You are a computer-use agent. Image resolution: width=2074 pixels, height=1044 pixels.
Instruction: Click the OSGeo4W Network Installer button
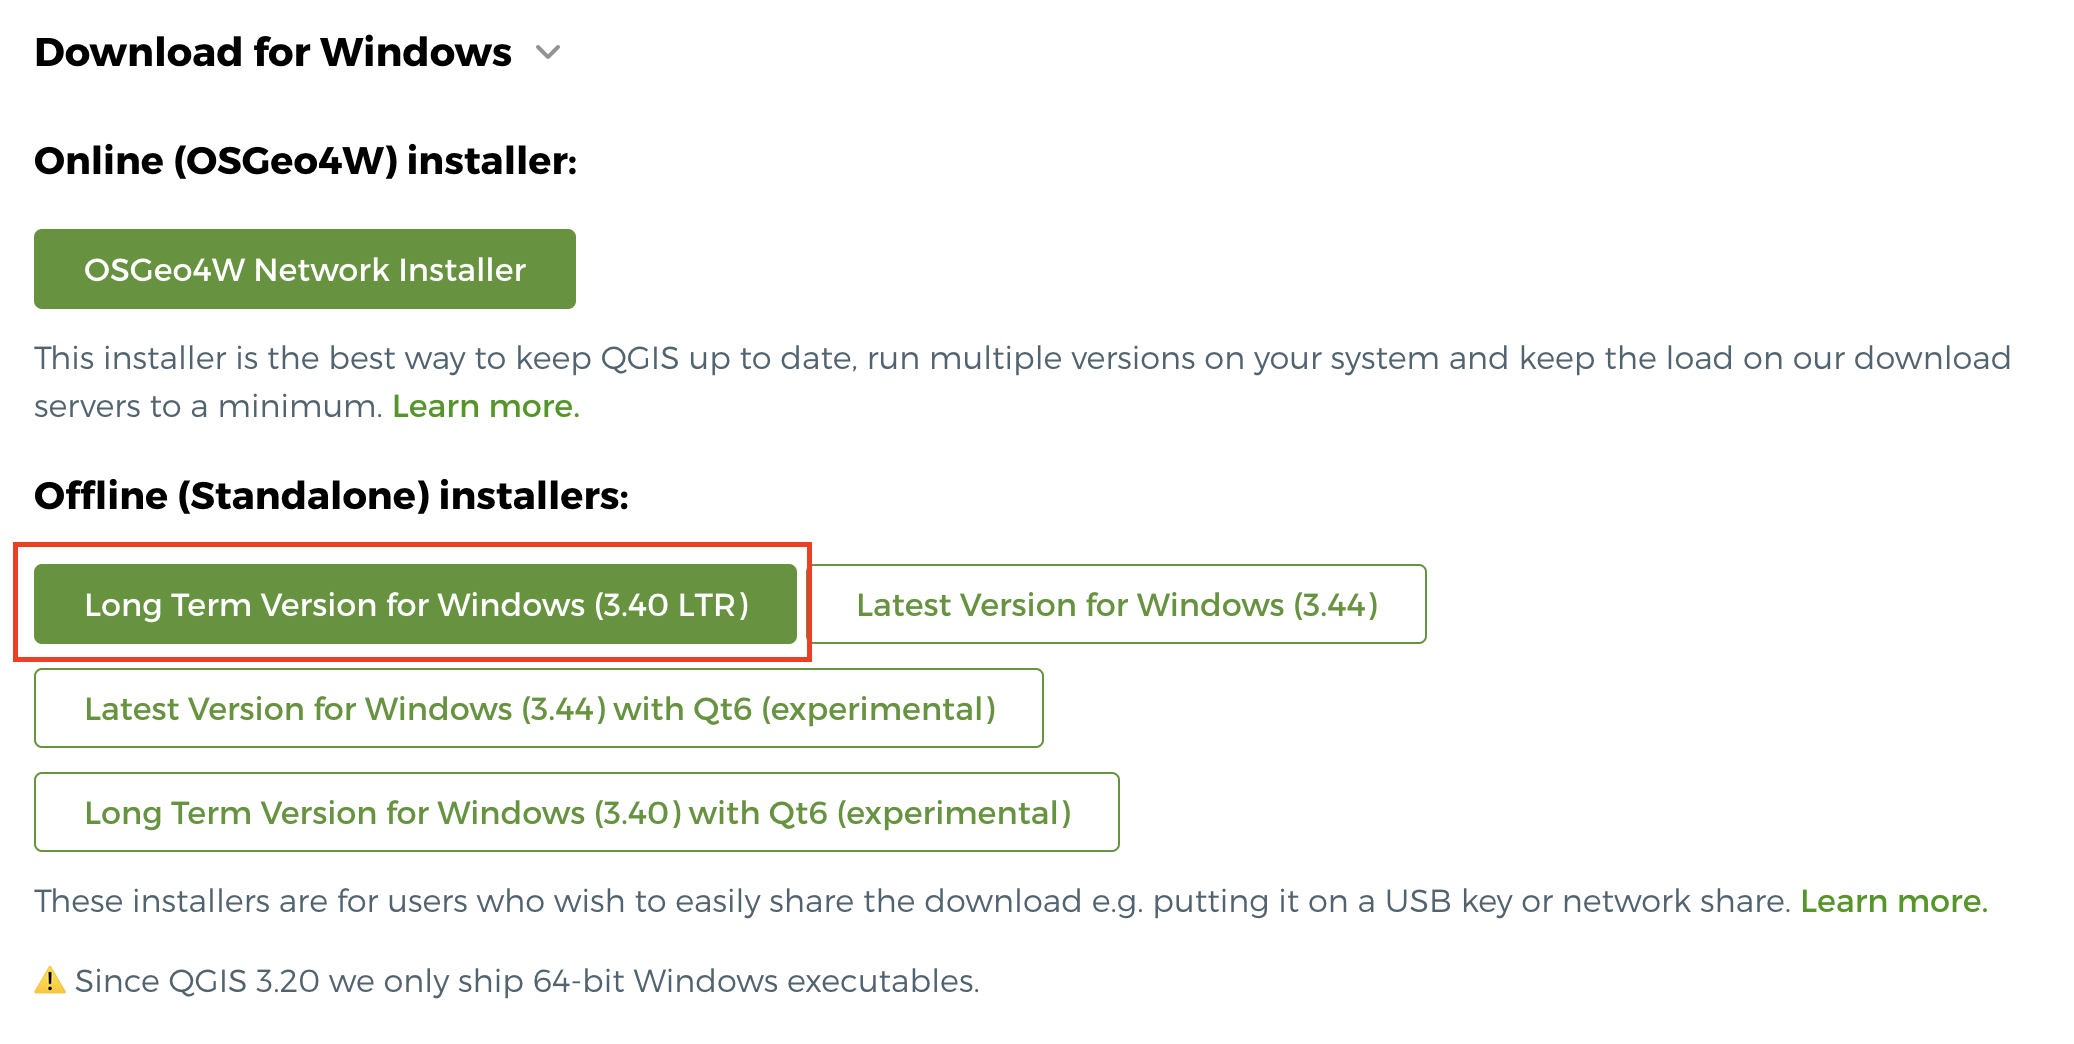point(305,270)
